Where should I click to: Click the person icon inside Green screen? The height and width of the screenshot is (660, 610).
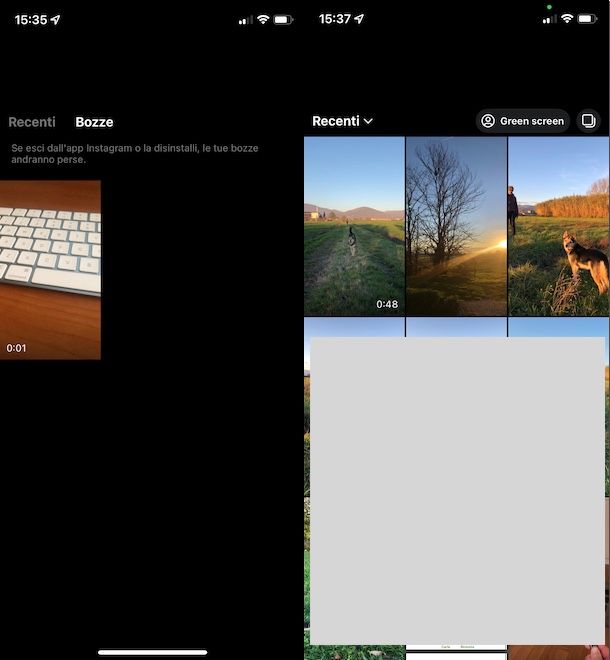pos(488,121)
